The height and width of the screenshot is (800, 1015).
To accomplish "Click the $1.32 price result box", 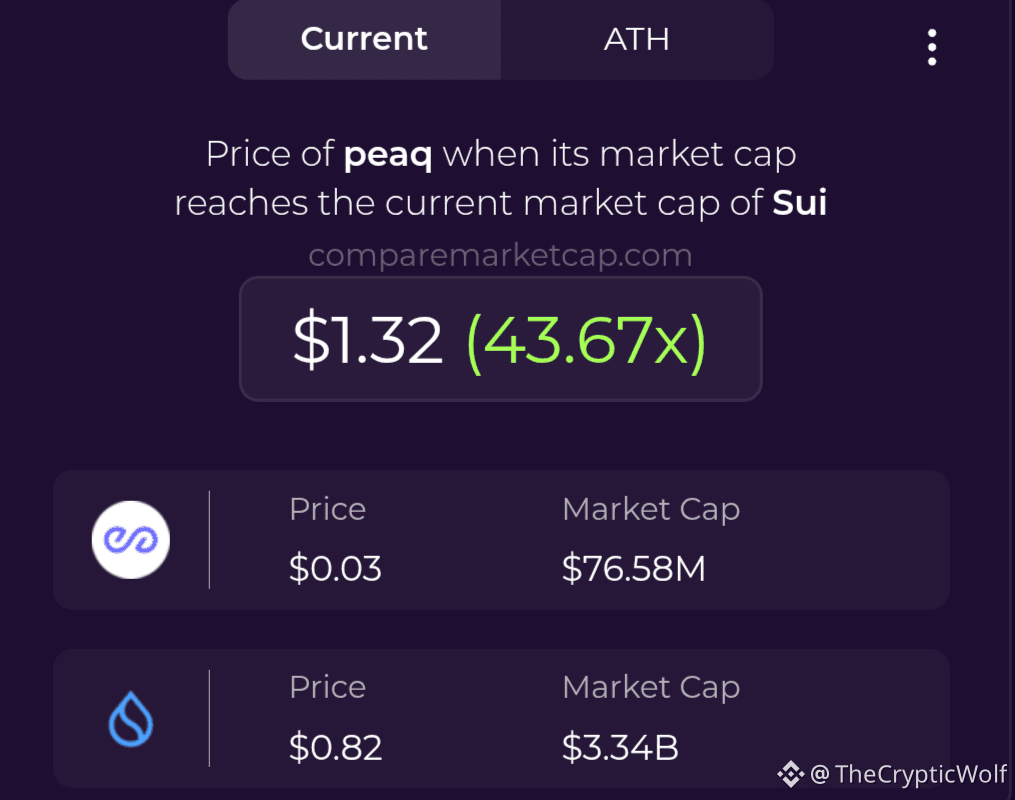I will [500, 339].
